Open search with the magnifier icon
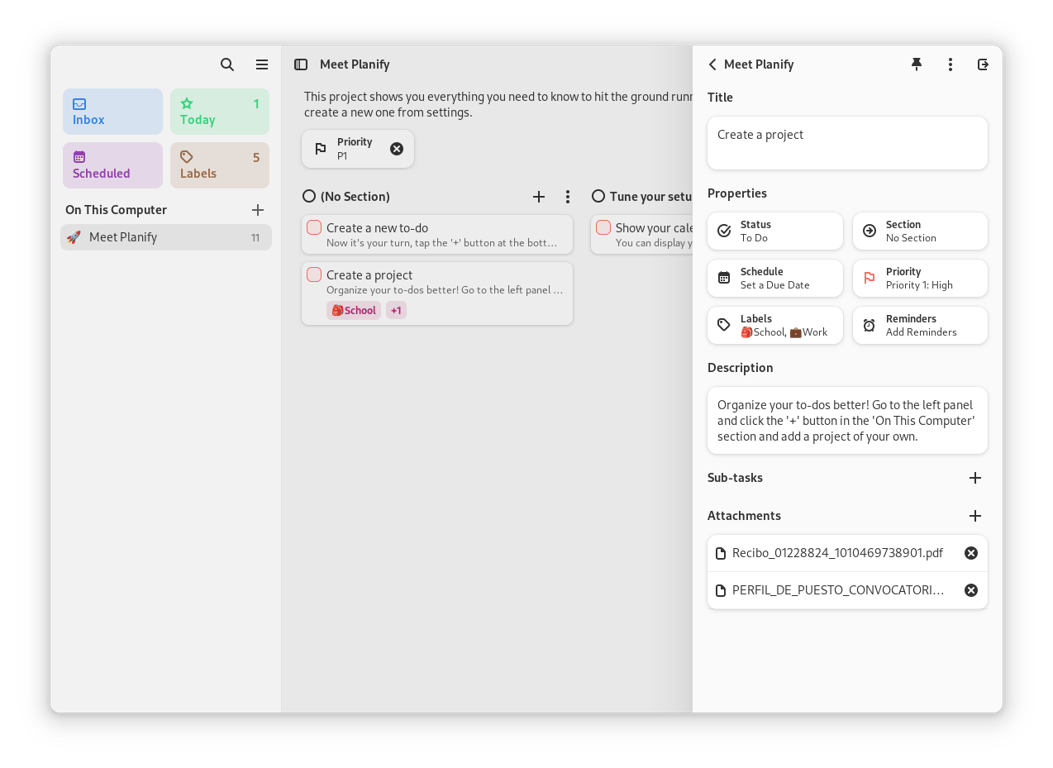This screenshot has width=1053, height=768. [x=227, y=64]
